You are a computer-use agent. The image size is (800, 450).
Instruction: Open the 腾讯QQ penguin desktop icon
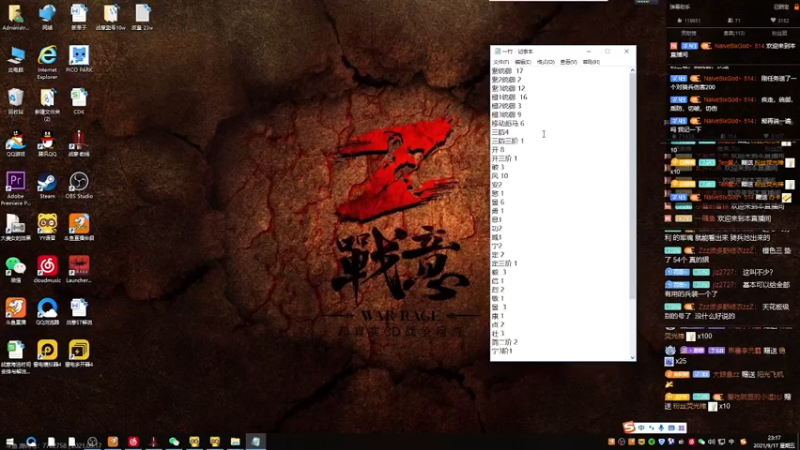tap(47, 143)
